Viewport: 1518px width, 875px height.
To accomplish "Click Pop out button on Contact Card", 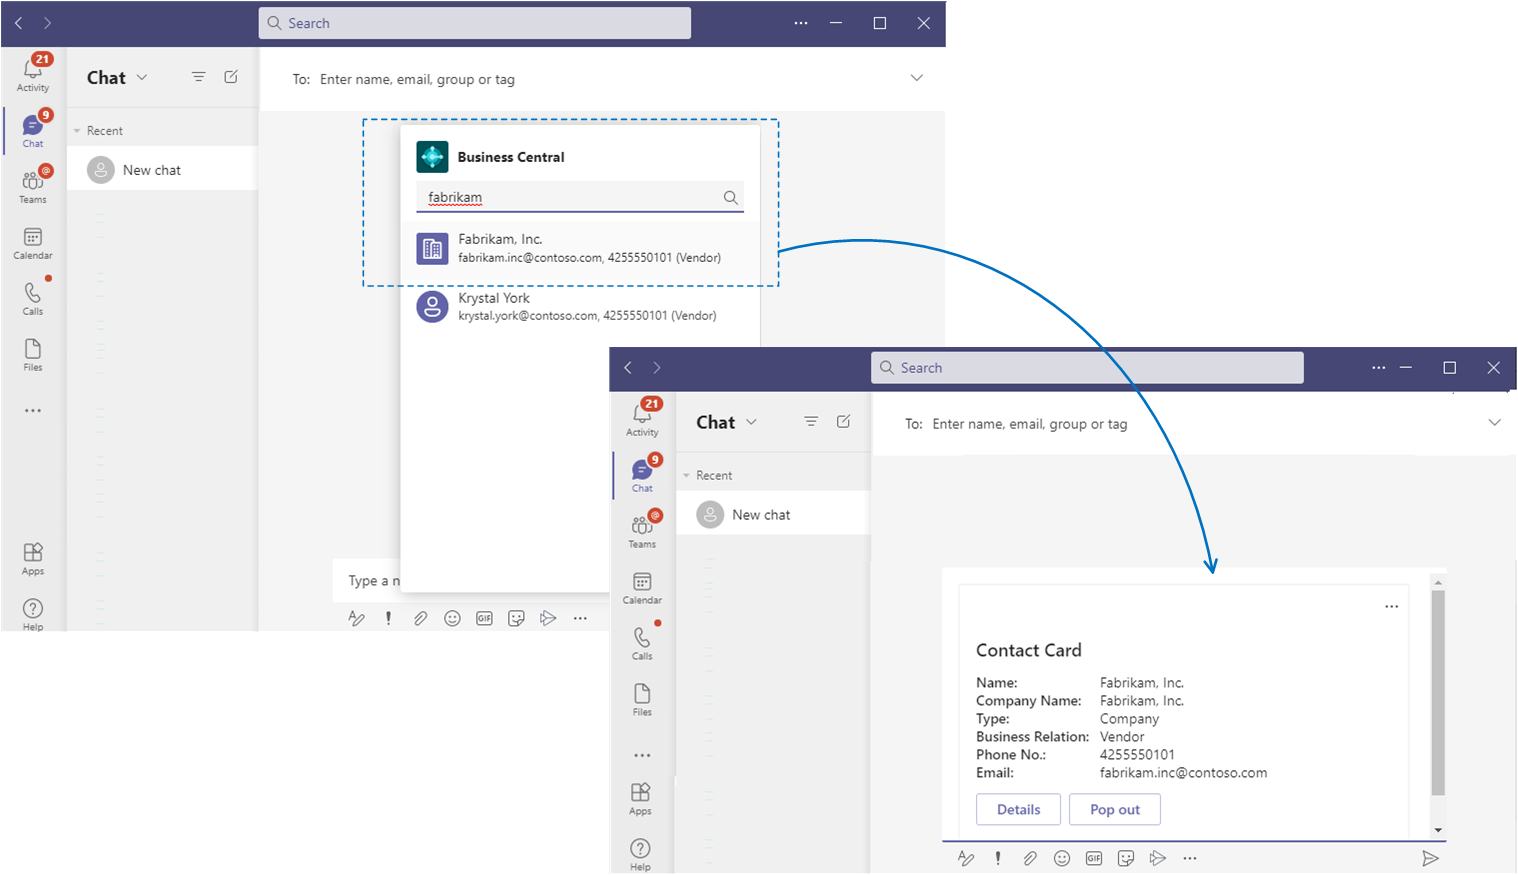I will (1115, 810).
